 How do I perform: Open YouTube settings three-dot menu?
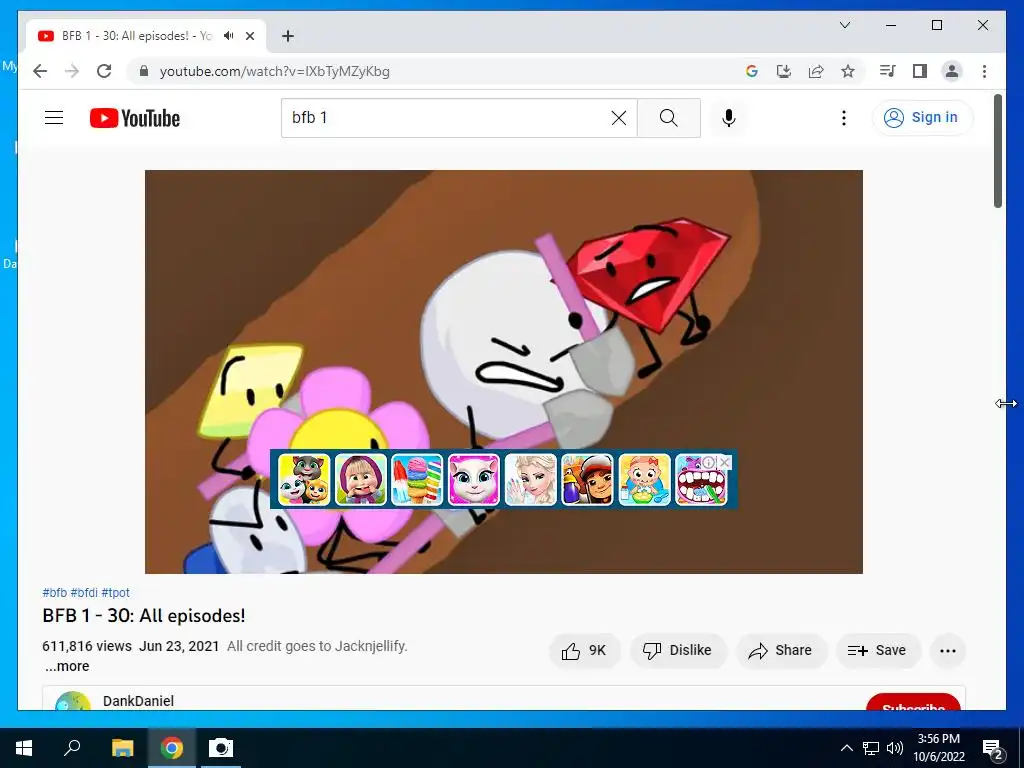[x=844, y=118]
